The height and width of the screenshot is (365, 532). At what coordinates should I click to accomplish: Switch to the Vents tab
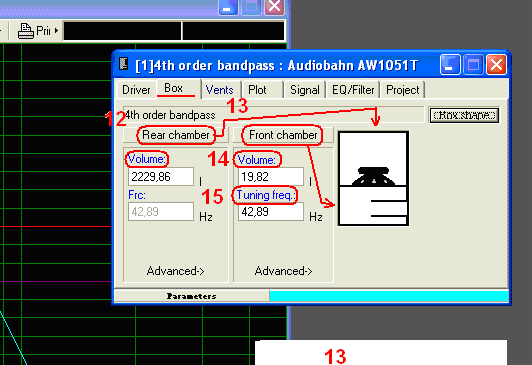click(x=221, y=90)
